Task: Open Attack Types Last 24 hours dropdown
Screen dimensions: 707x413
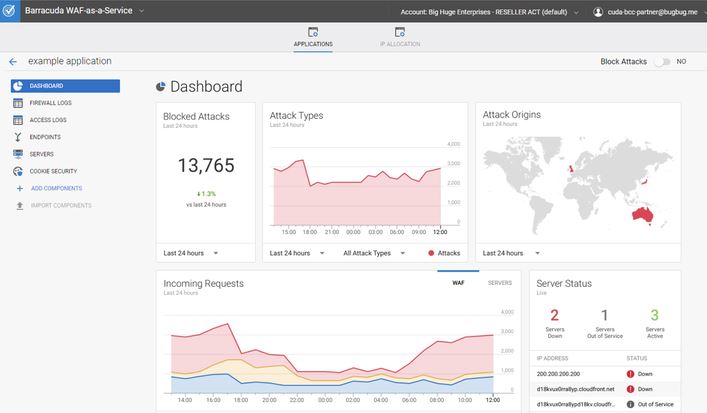Action: 297,253
